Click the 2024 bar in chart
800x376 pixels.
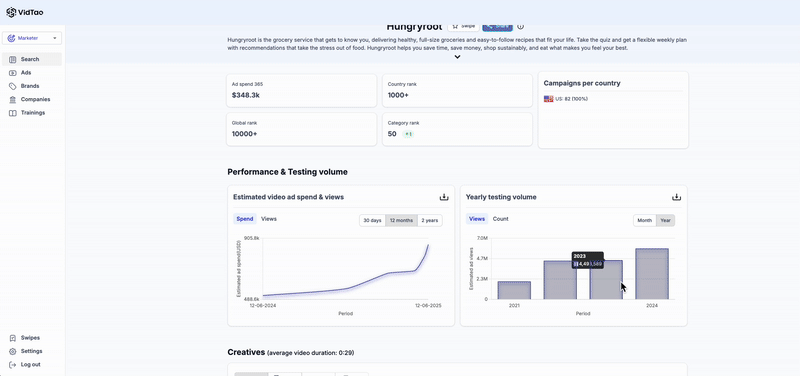click(652, 274)
